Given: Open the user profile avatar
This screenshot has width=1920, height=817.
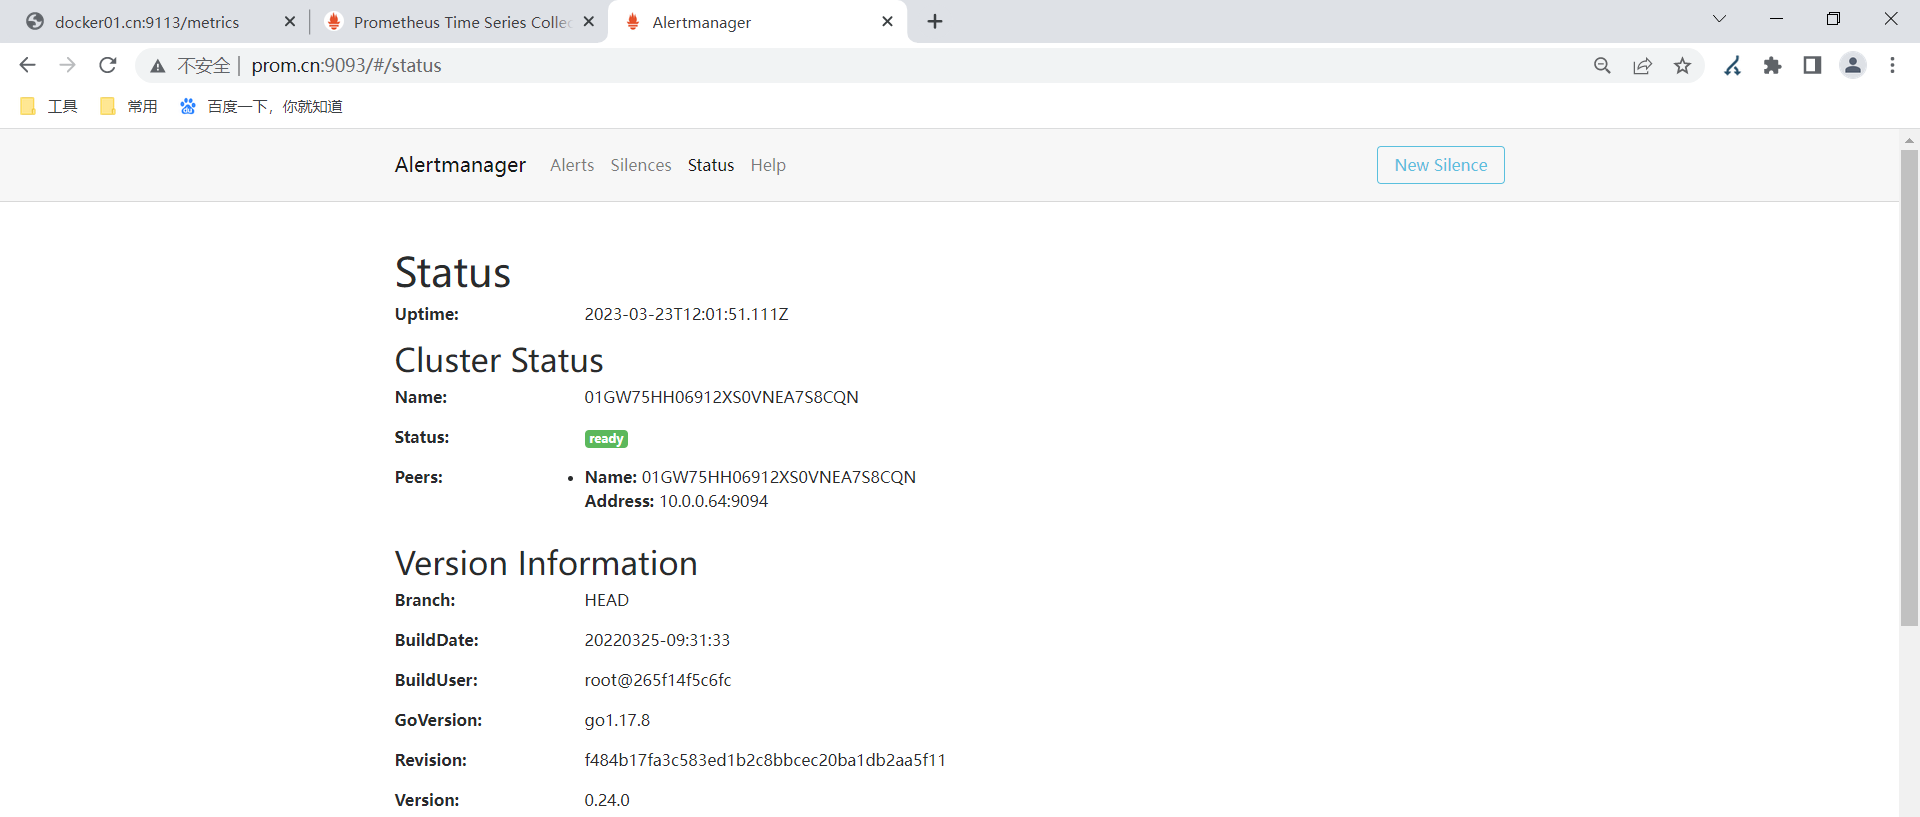Looking at the screenshot, I should 1853,66.
